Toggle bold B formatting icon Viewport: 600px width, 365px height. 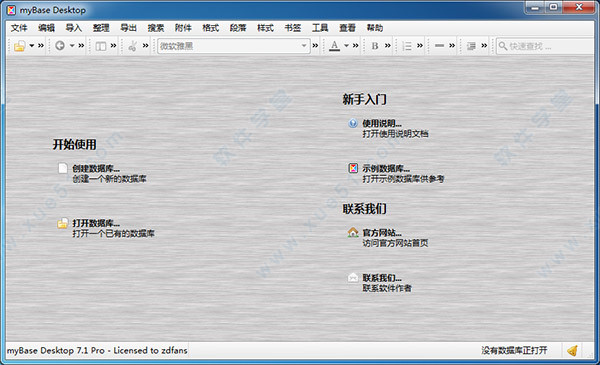375,46
